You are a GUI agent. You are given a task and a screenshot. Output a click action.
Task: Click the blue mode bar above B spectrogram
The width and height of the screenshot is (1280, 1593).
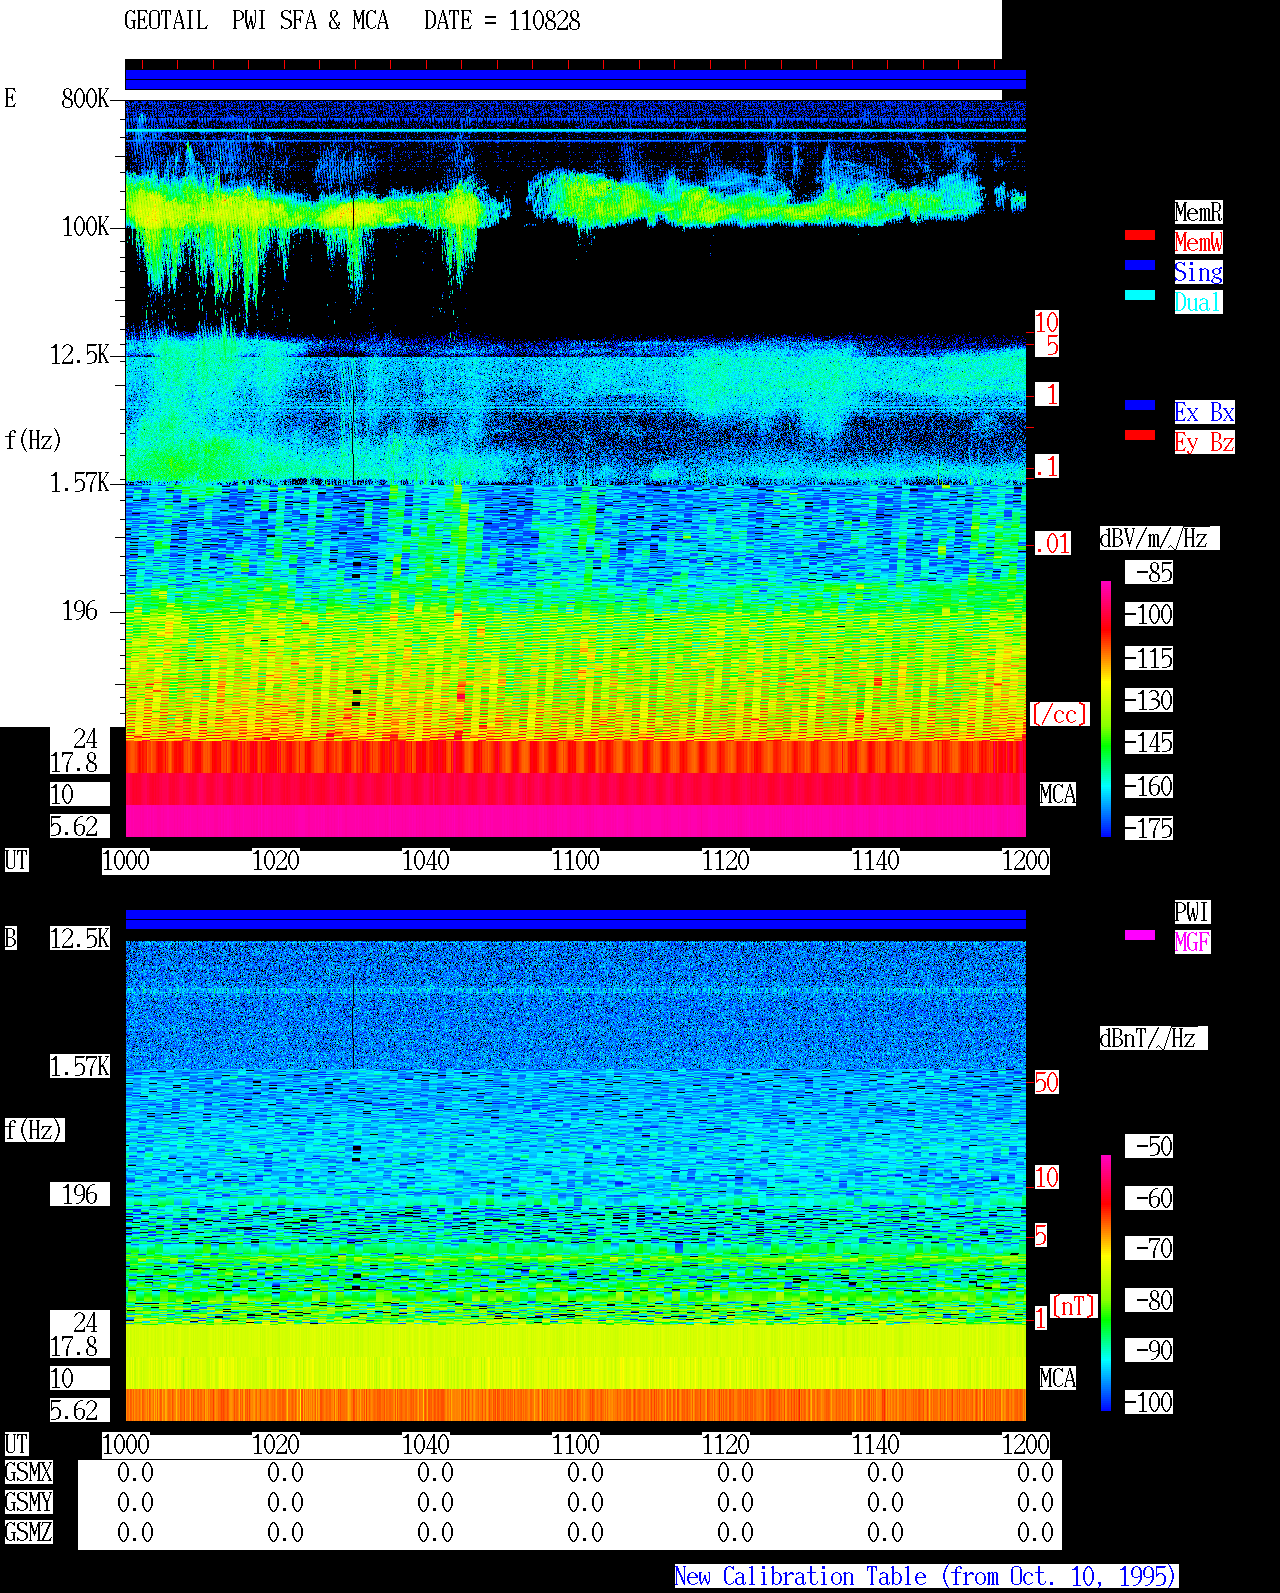click(x=575, y=919)
